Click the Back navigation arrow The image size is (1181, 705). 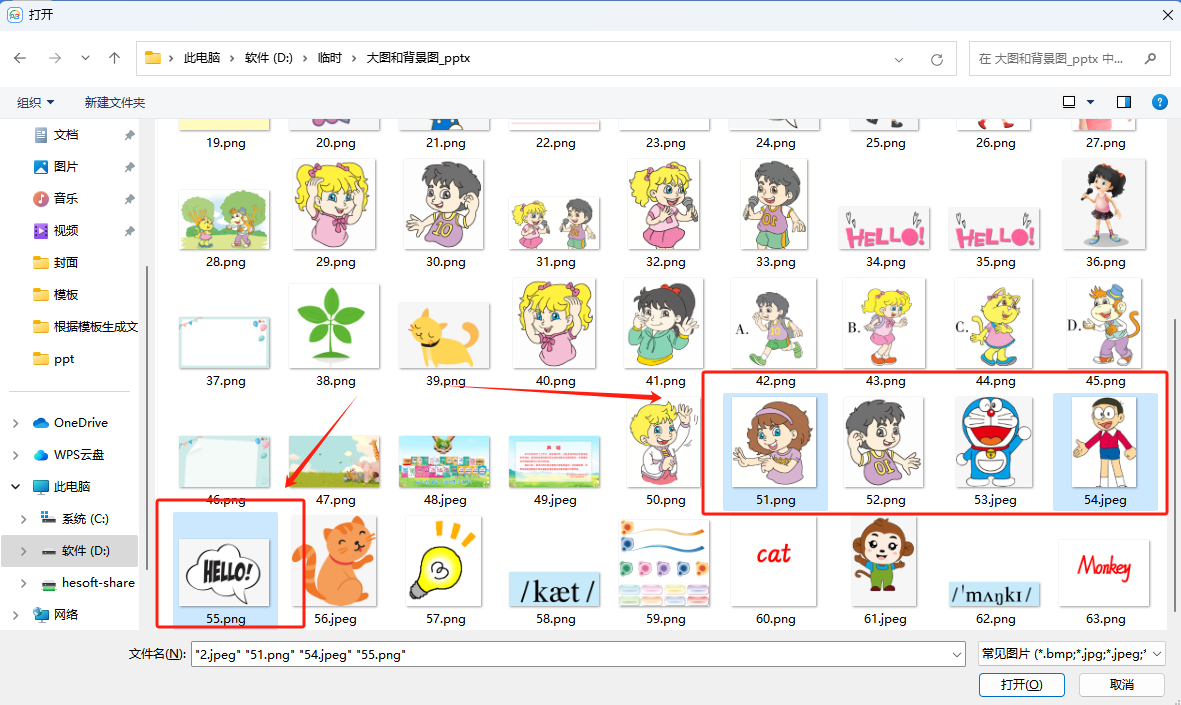coord(20,58)
